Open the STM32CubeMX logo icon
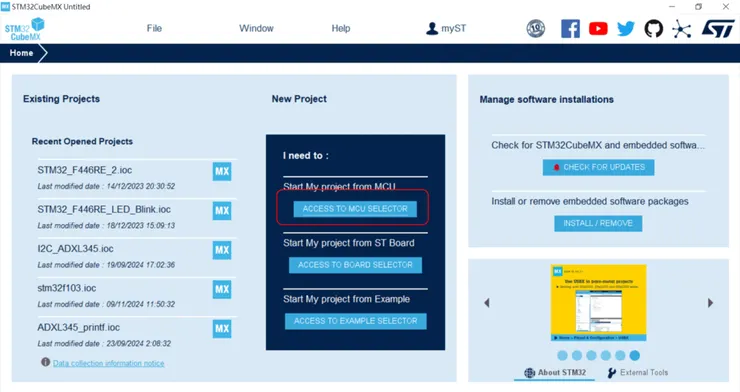 (x=25, y=29)
